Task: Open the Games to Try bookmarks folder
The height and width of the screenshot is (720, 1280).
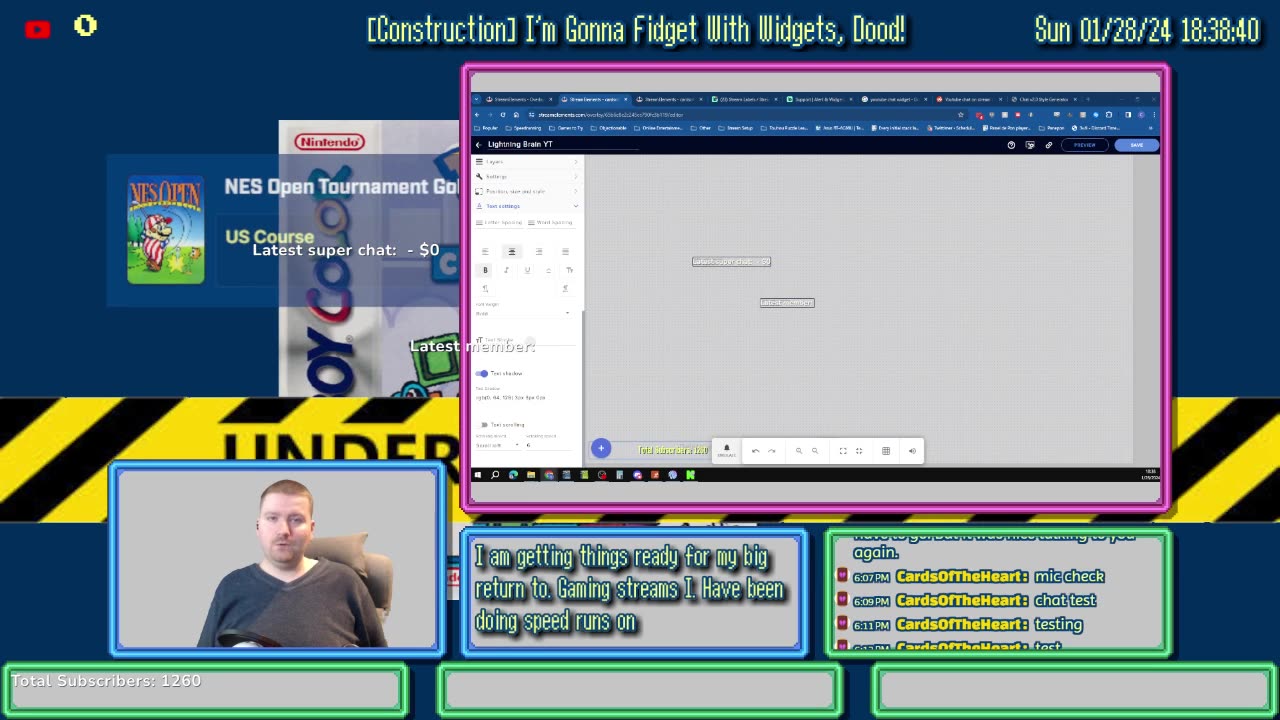Action: (x=567, y=128)
